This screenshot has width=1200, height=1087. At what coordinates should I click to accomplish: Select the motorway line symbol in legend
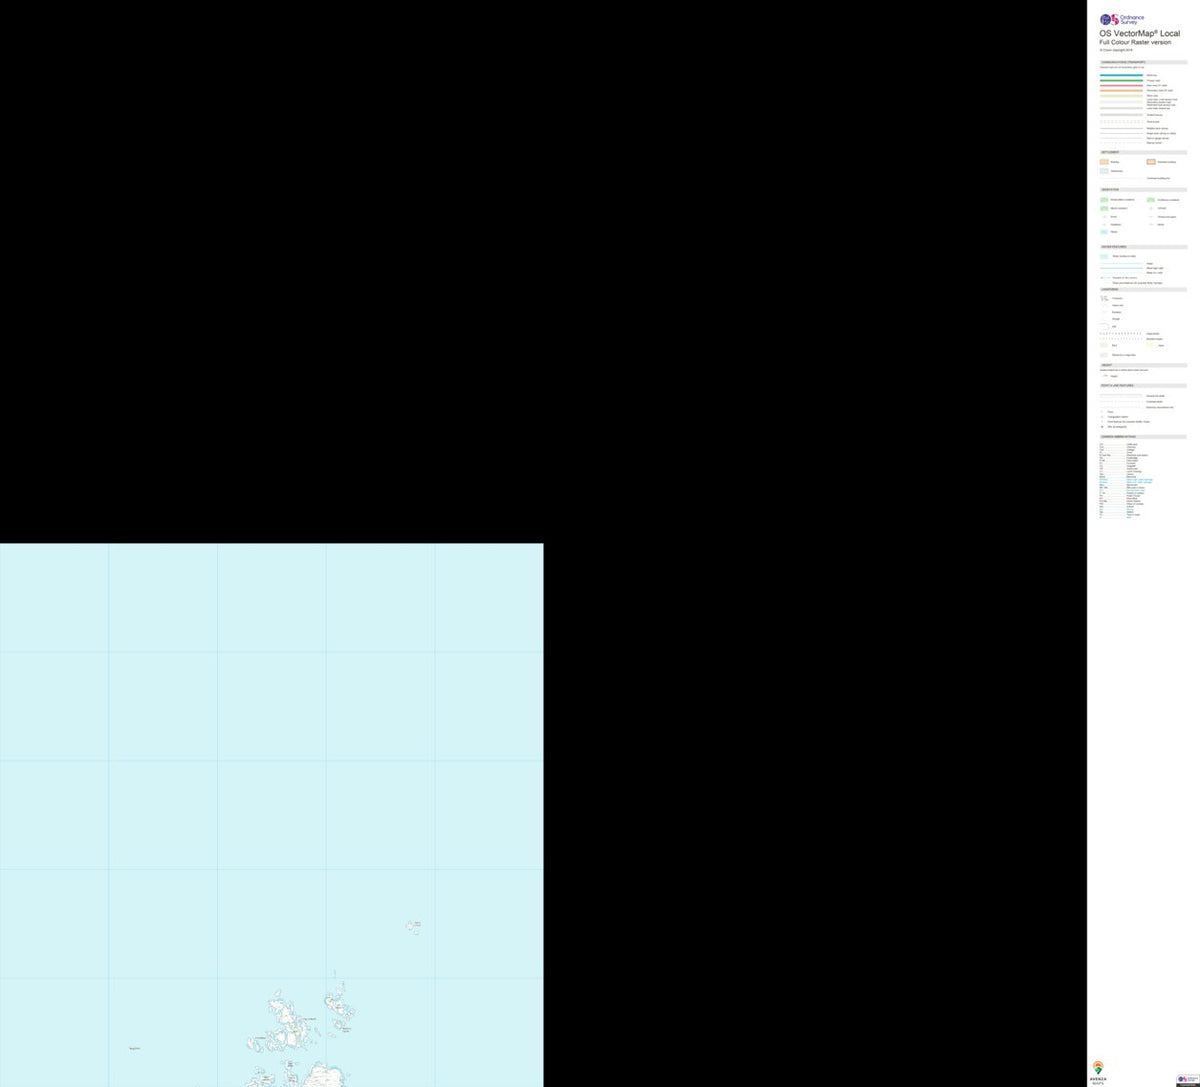1121,75
